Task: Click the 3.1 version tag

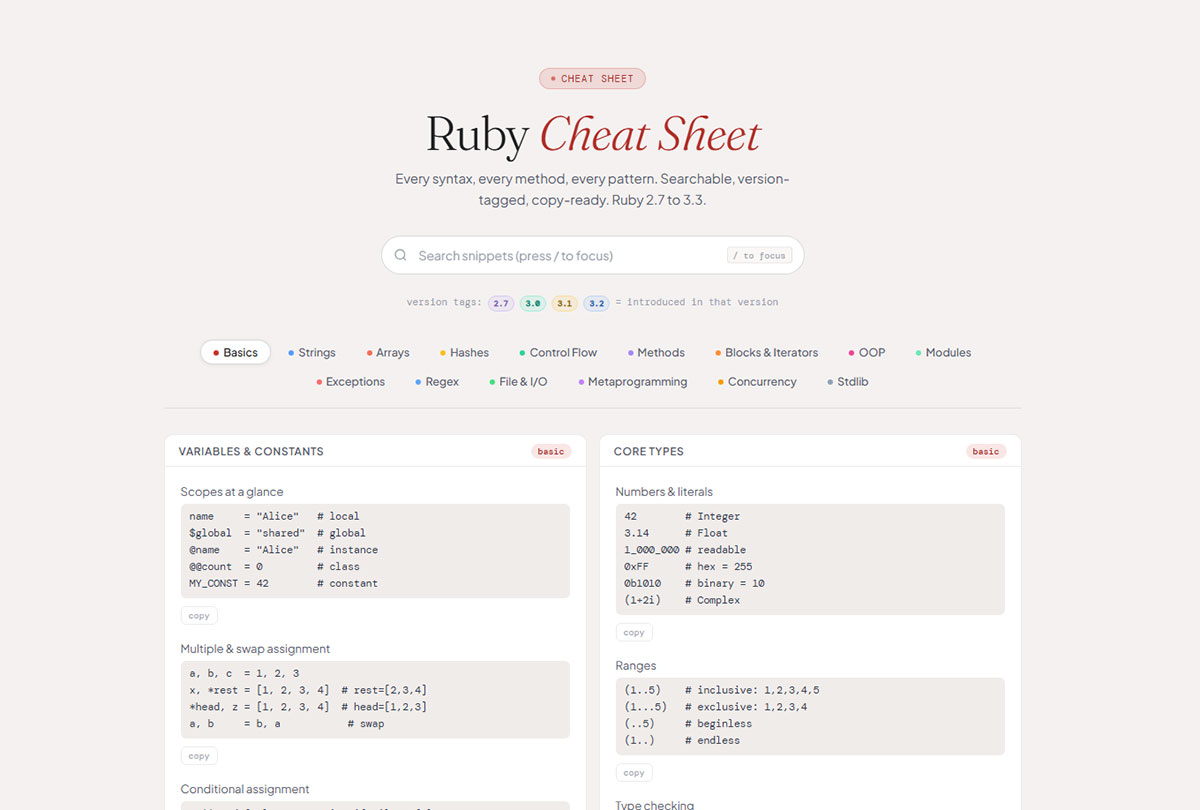Action: (565, 302)
